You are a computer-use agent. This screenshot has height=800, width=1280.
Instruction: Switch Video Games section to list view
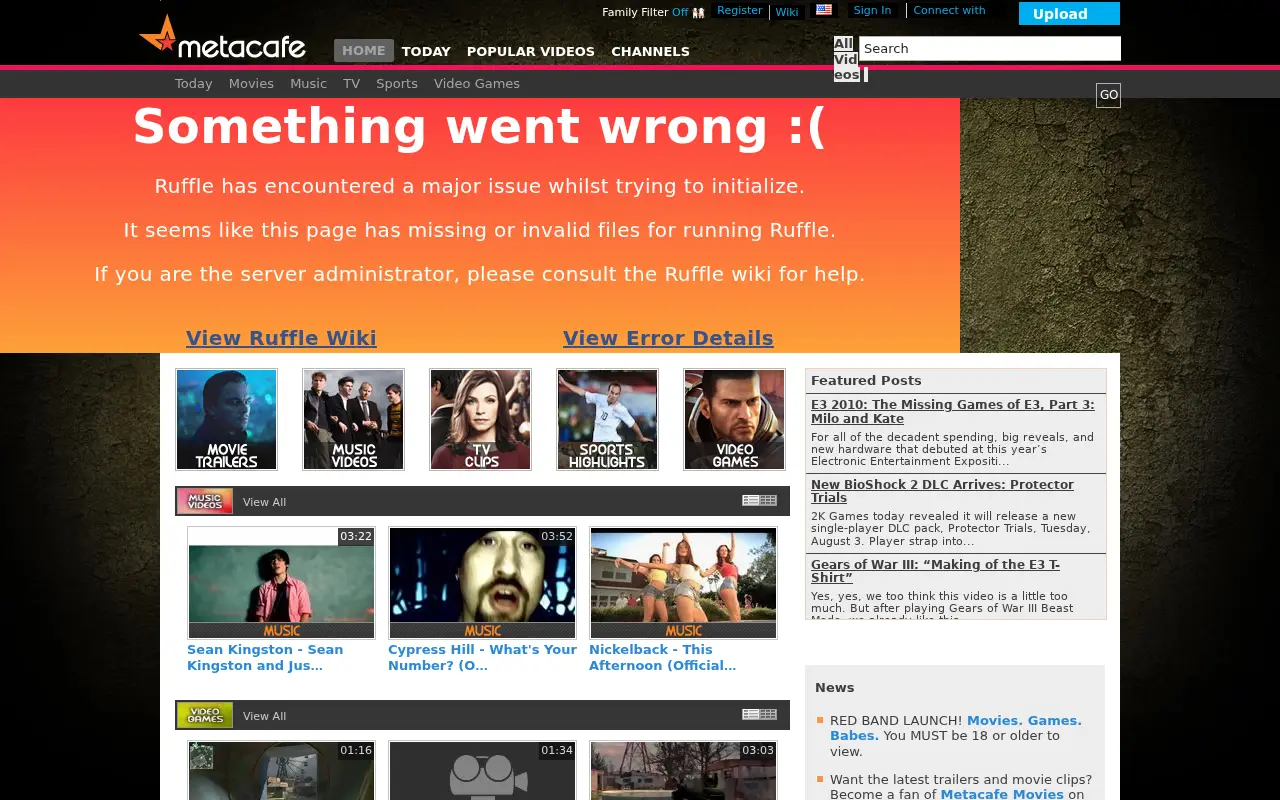pos(750,714)
